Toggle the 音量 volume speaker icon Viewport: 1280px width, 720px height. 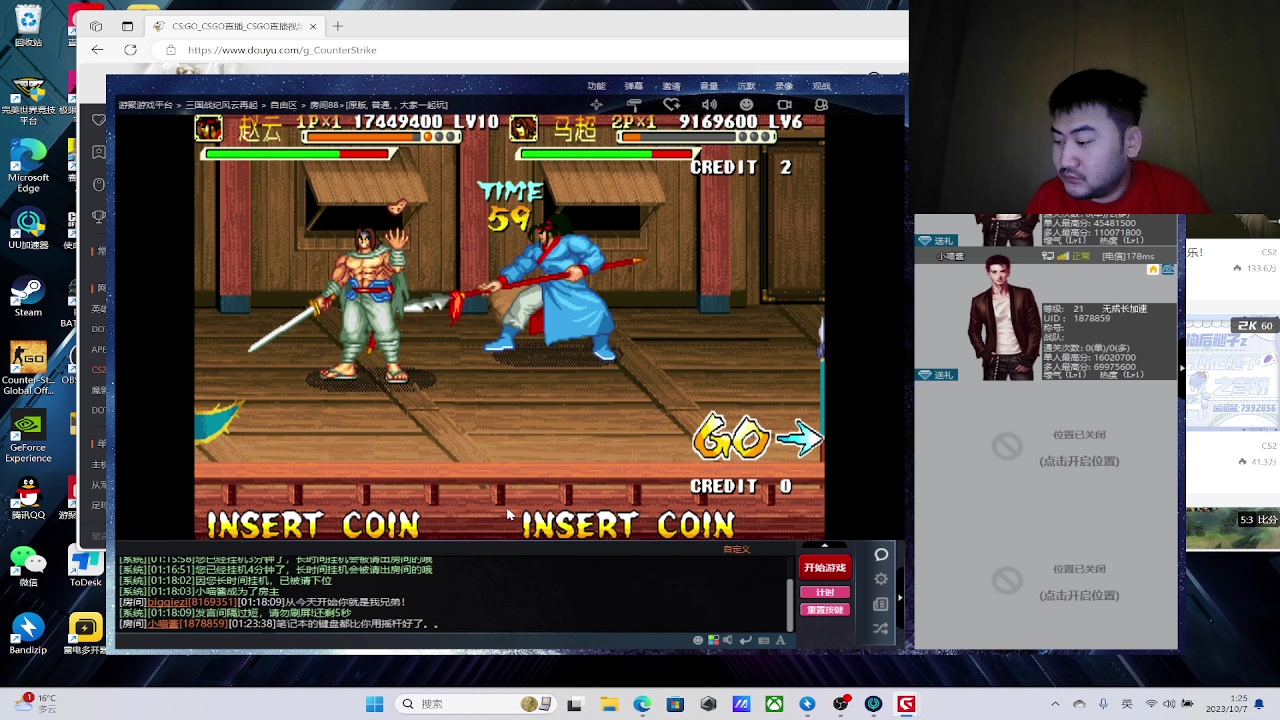(x=709, y=104)
